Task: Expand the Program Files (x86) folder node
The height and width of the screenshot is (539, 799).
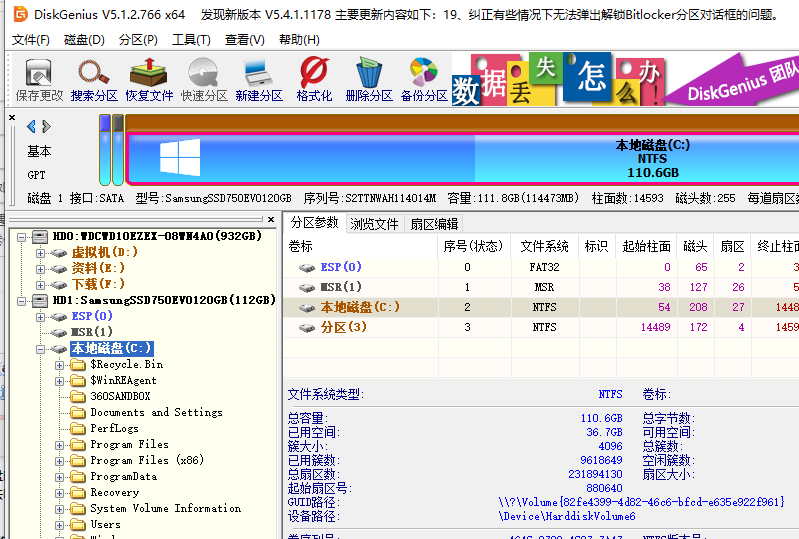Action: tap(60, 461)
